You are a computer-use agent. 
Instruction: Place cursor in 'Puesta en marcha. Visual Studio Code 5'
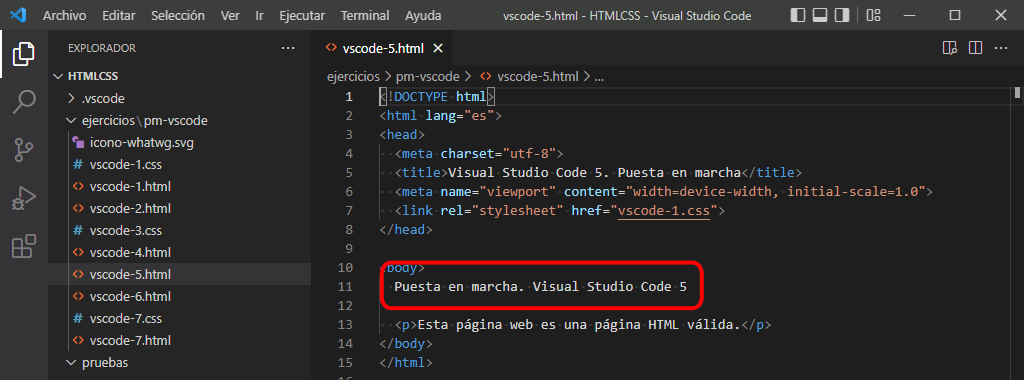[540, 287]
